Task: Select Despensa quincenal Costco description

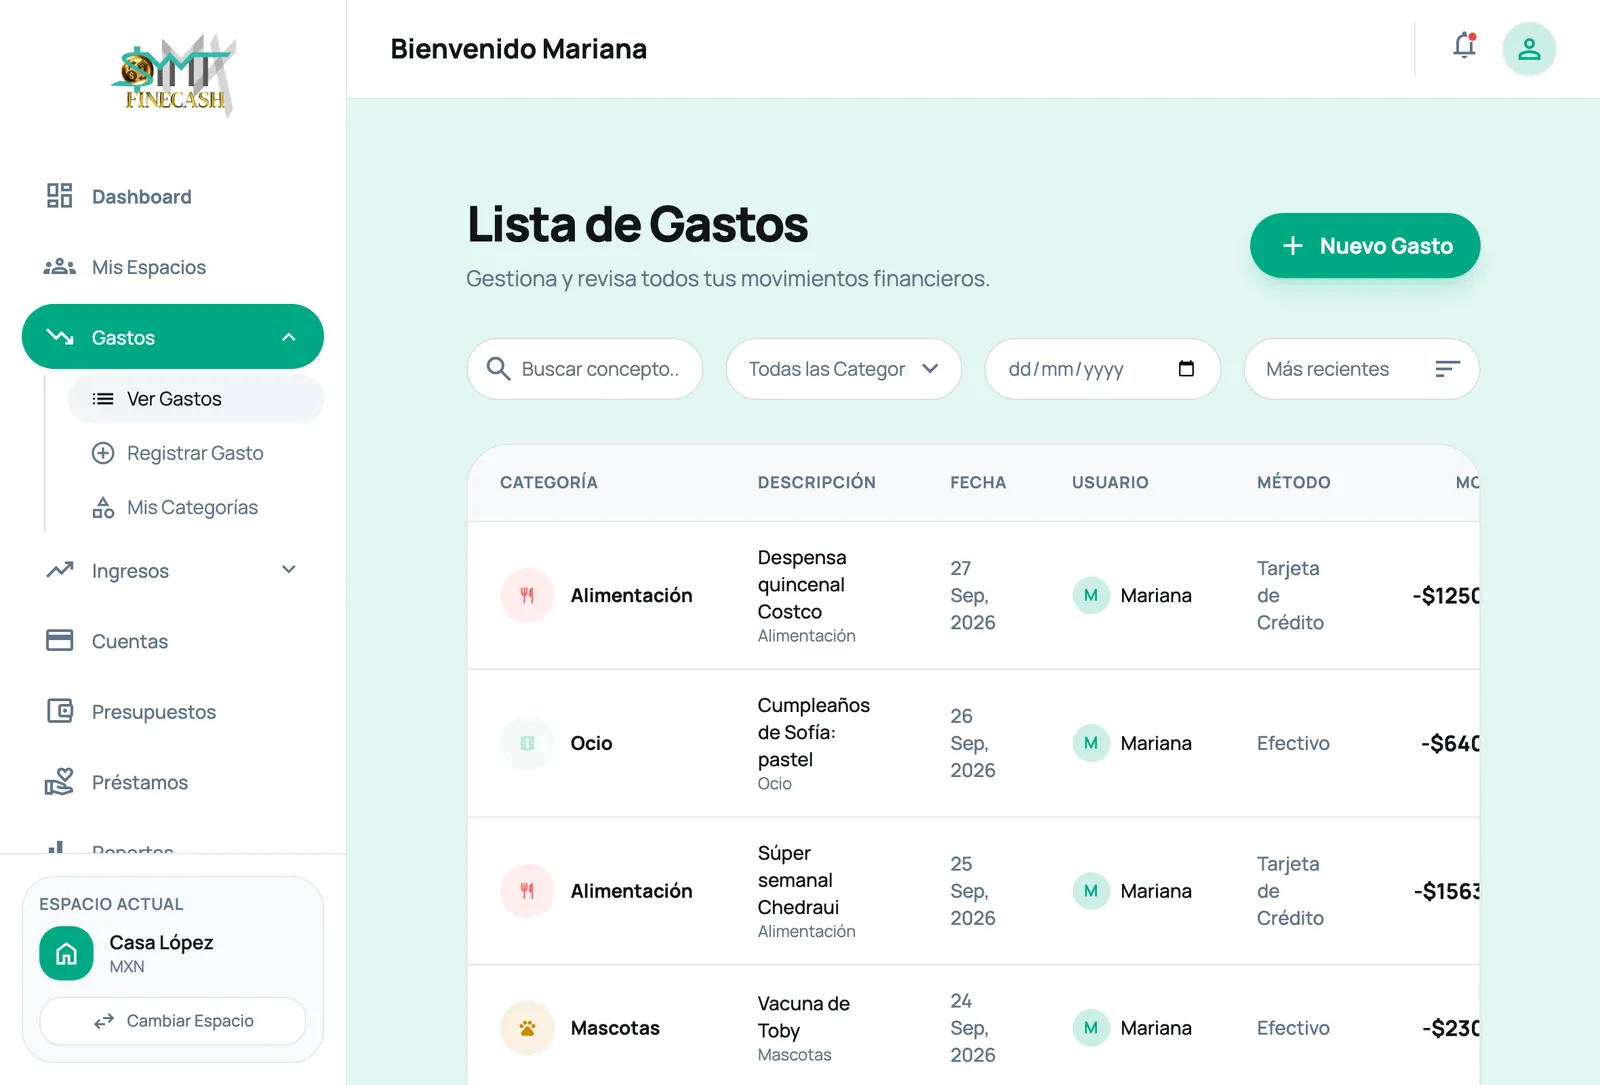Action: (x=802, y=585)
